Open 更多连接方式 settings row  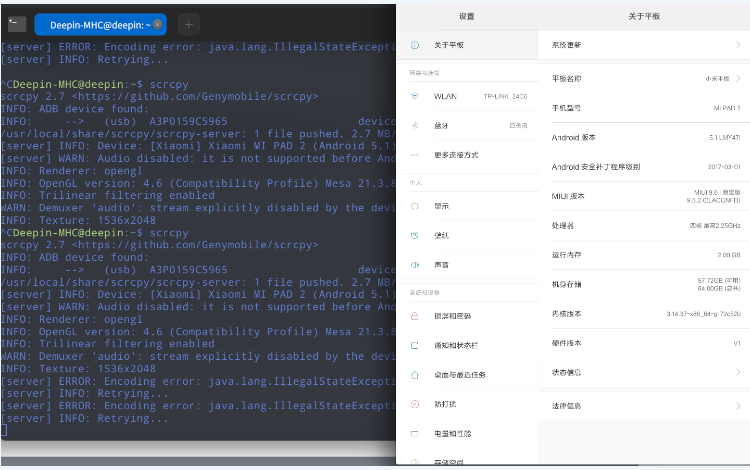(467, 155)
